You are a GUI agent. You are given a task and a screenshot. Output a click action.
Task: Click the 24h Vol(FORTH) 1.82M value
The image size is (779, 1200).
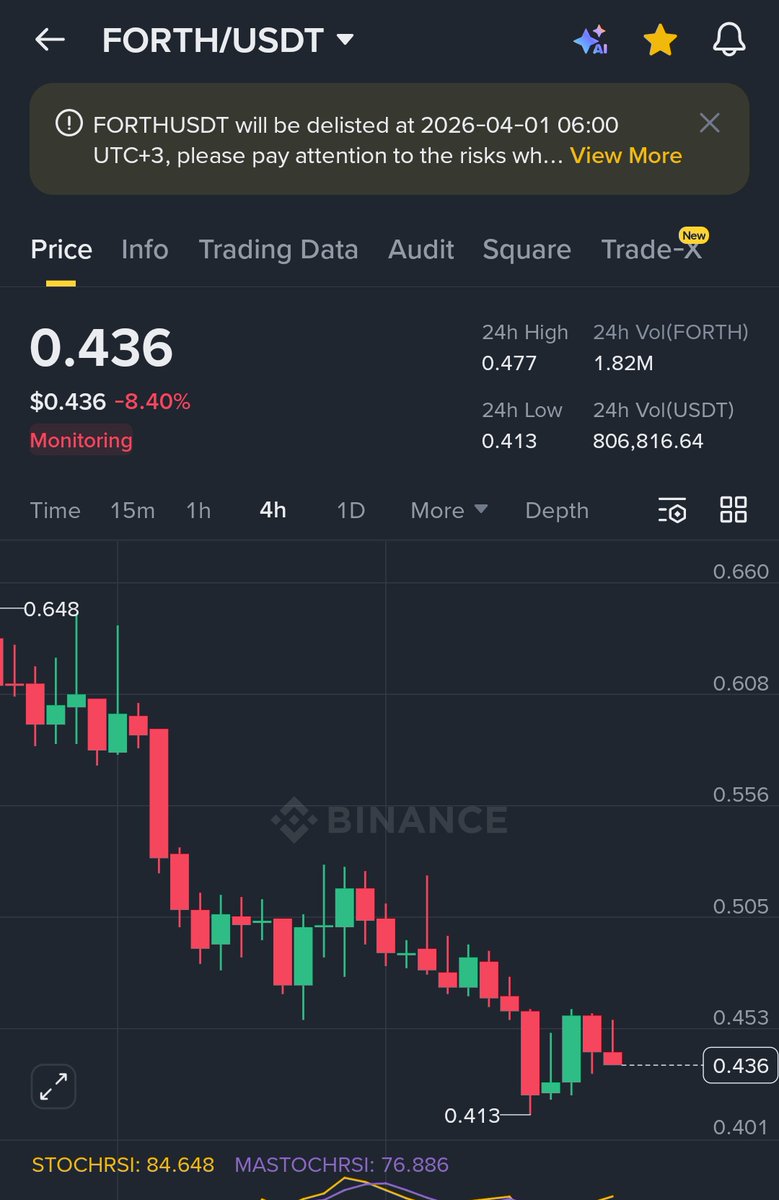click(623, 364)
